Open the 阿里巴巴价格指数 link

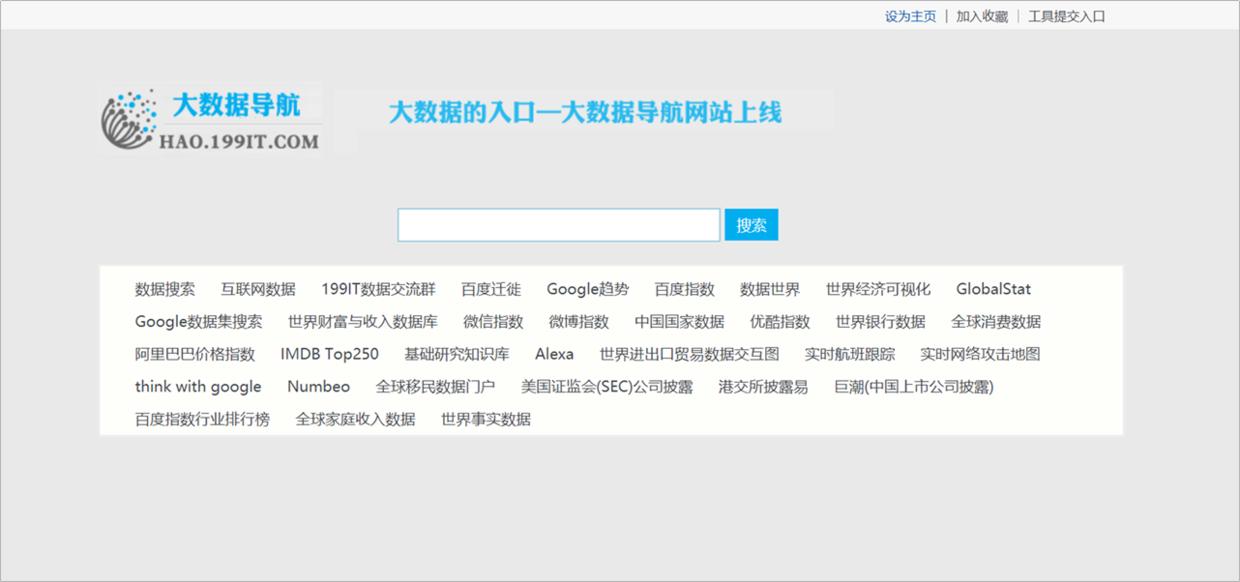[194, 354]
